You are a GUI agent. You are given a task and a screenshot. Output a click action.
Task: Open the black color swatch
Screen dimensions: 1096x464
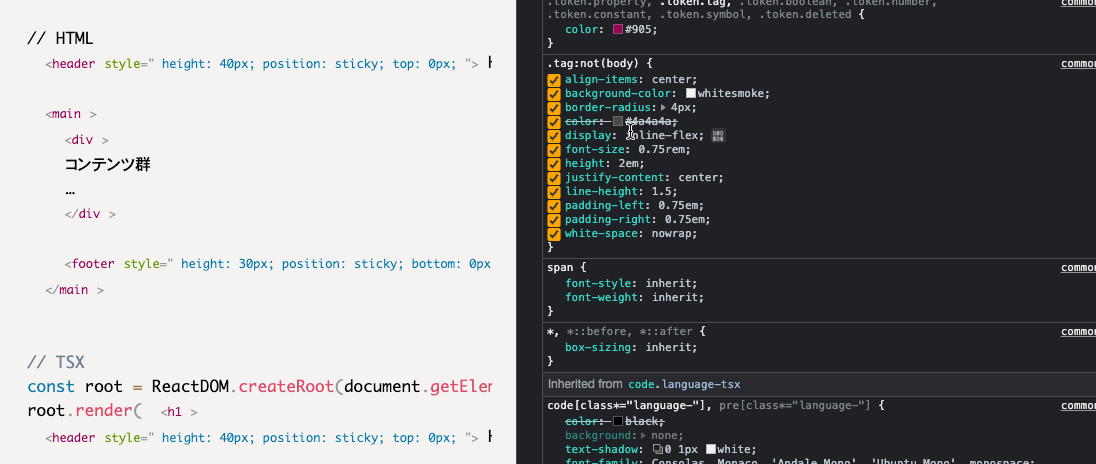click(617, 421)
